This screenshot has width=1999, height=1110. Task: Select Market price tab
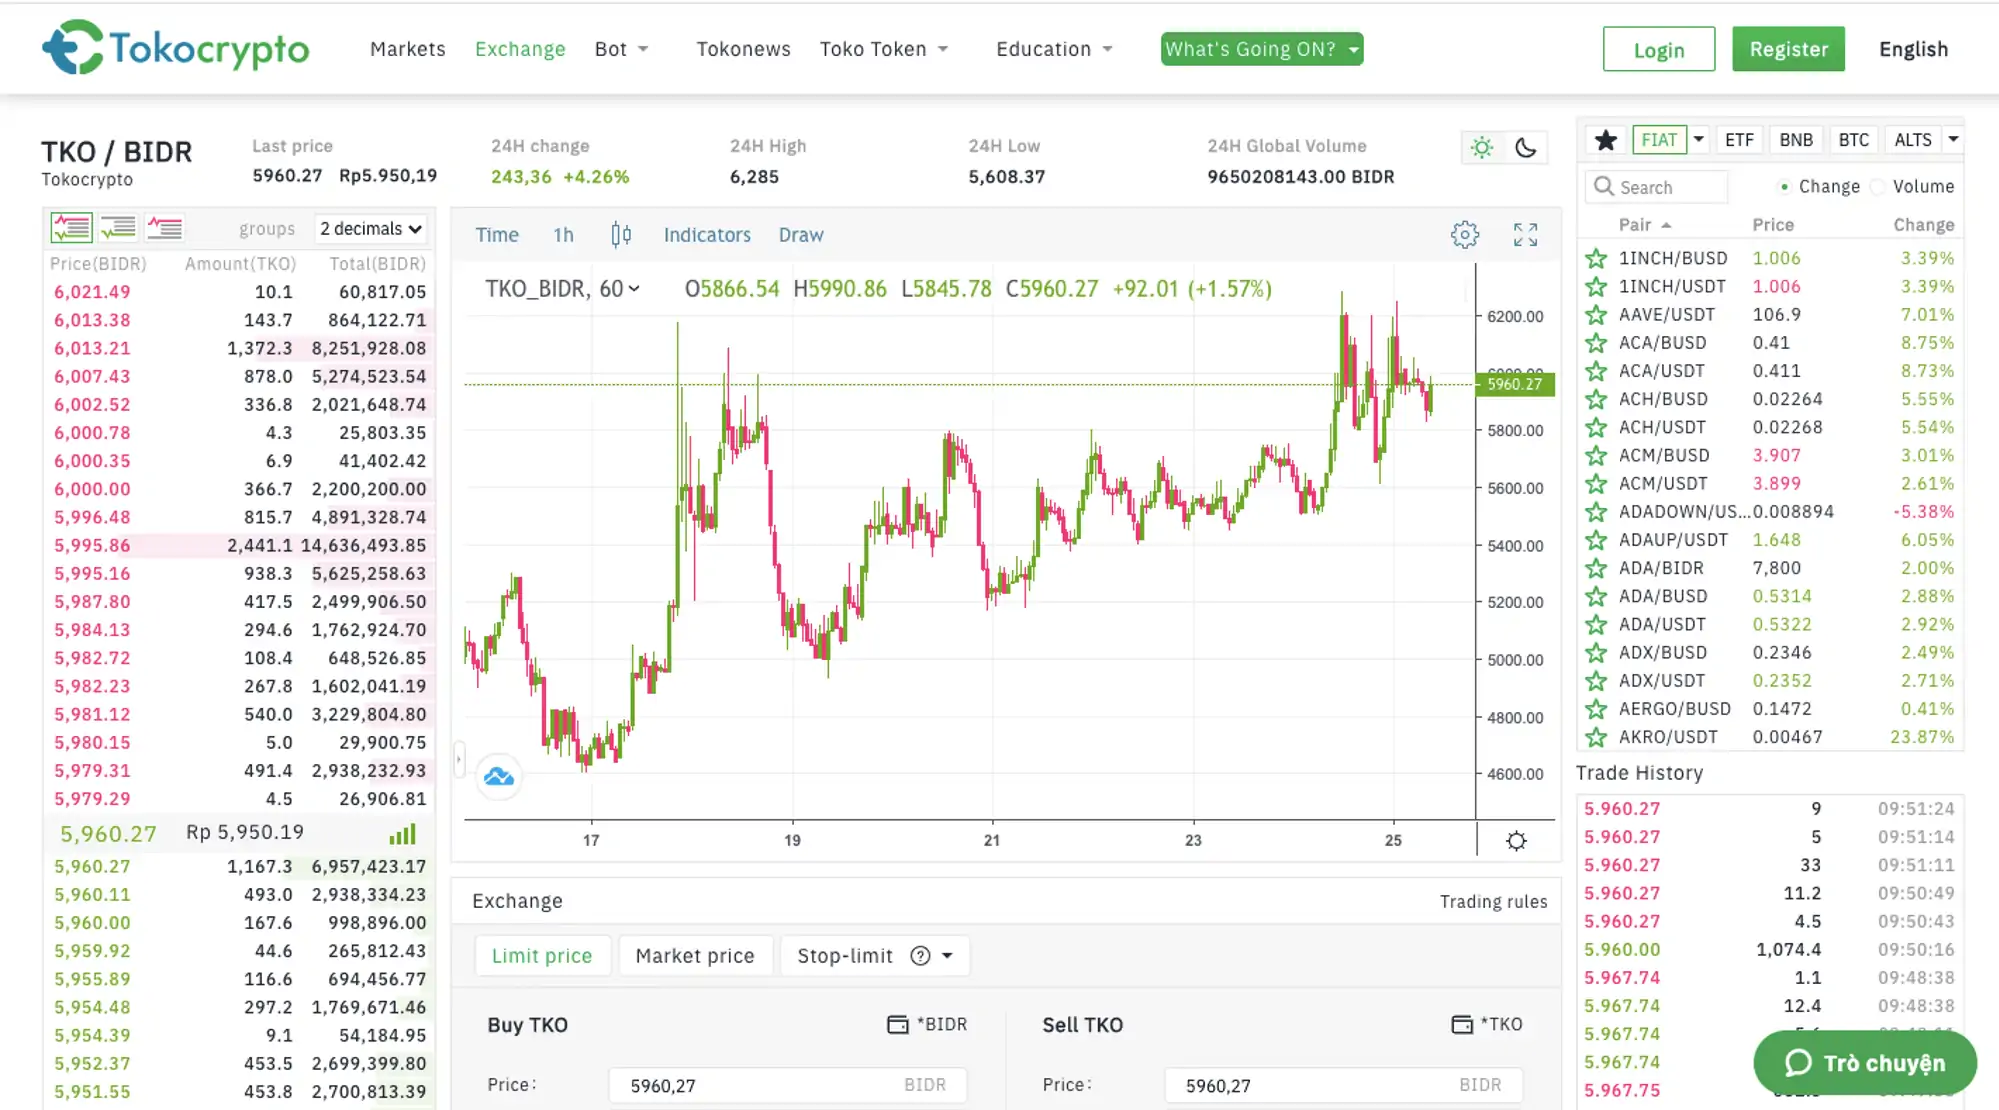[695, 956]
